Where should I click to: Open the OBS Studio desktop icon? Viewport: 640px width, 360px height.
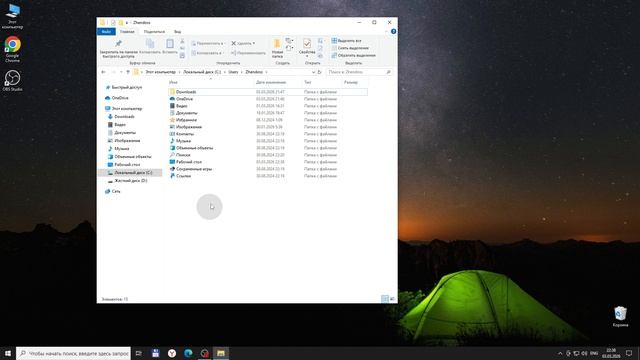(x=13, y=80)
